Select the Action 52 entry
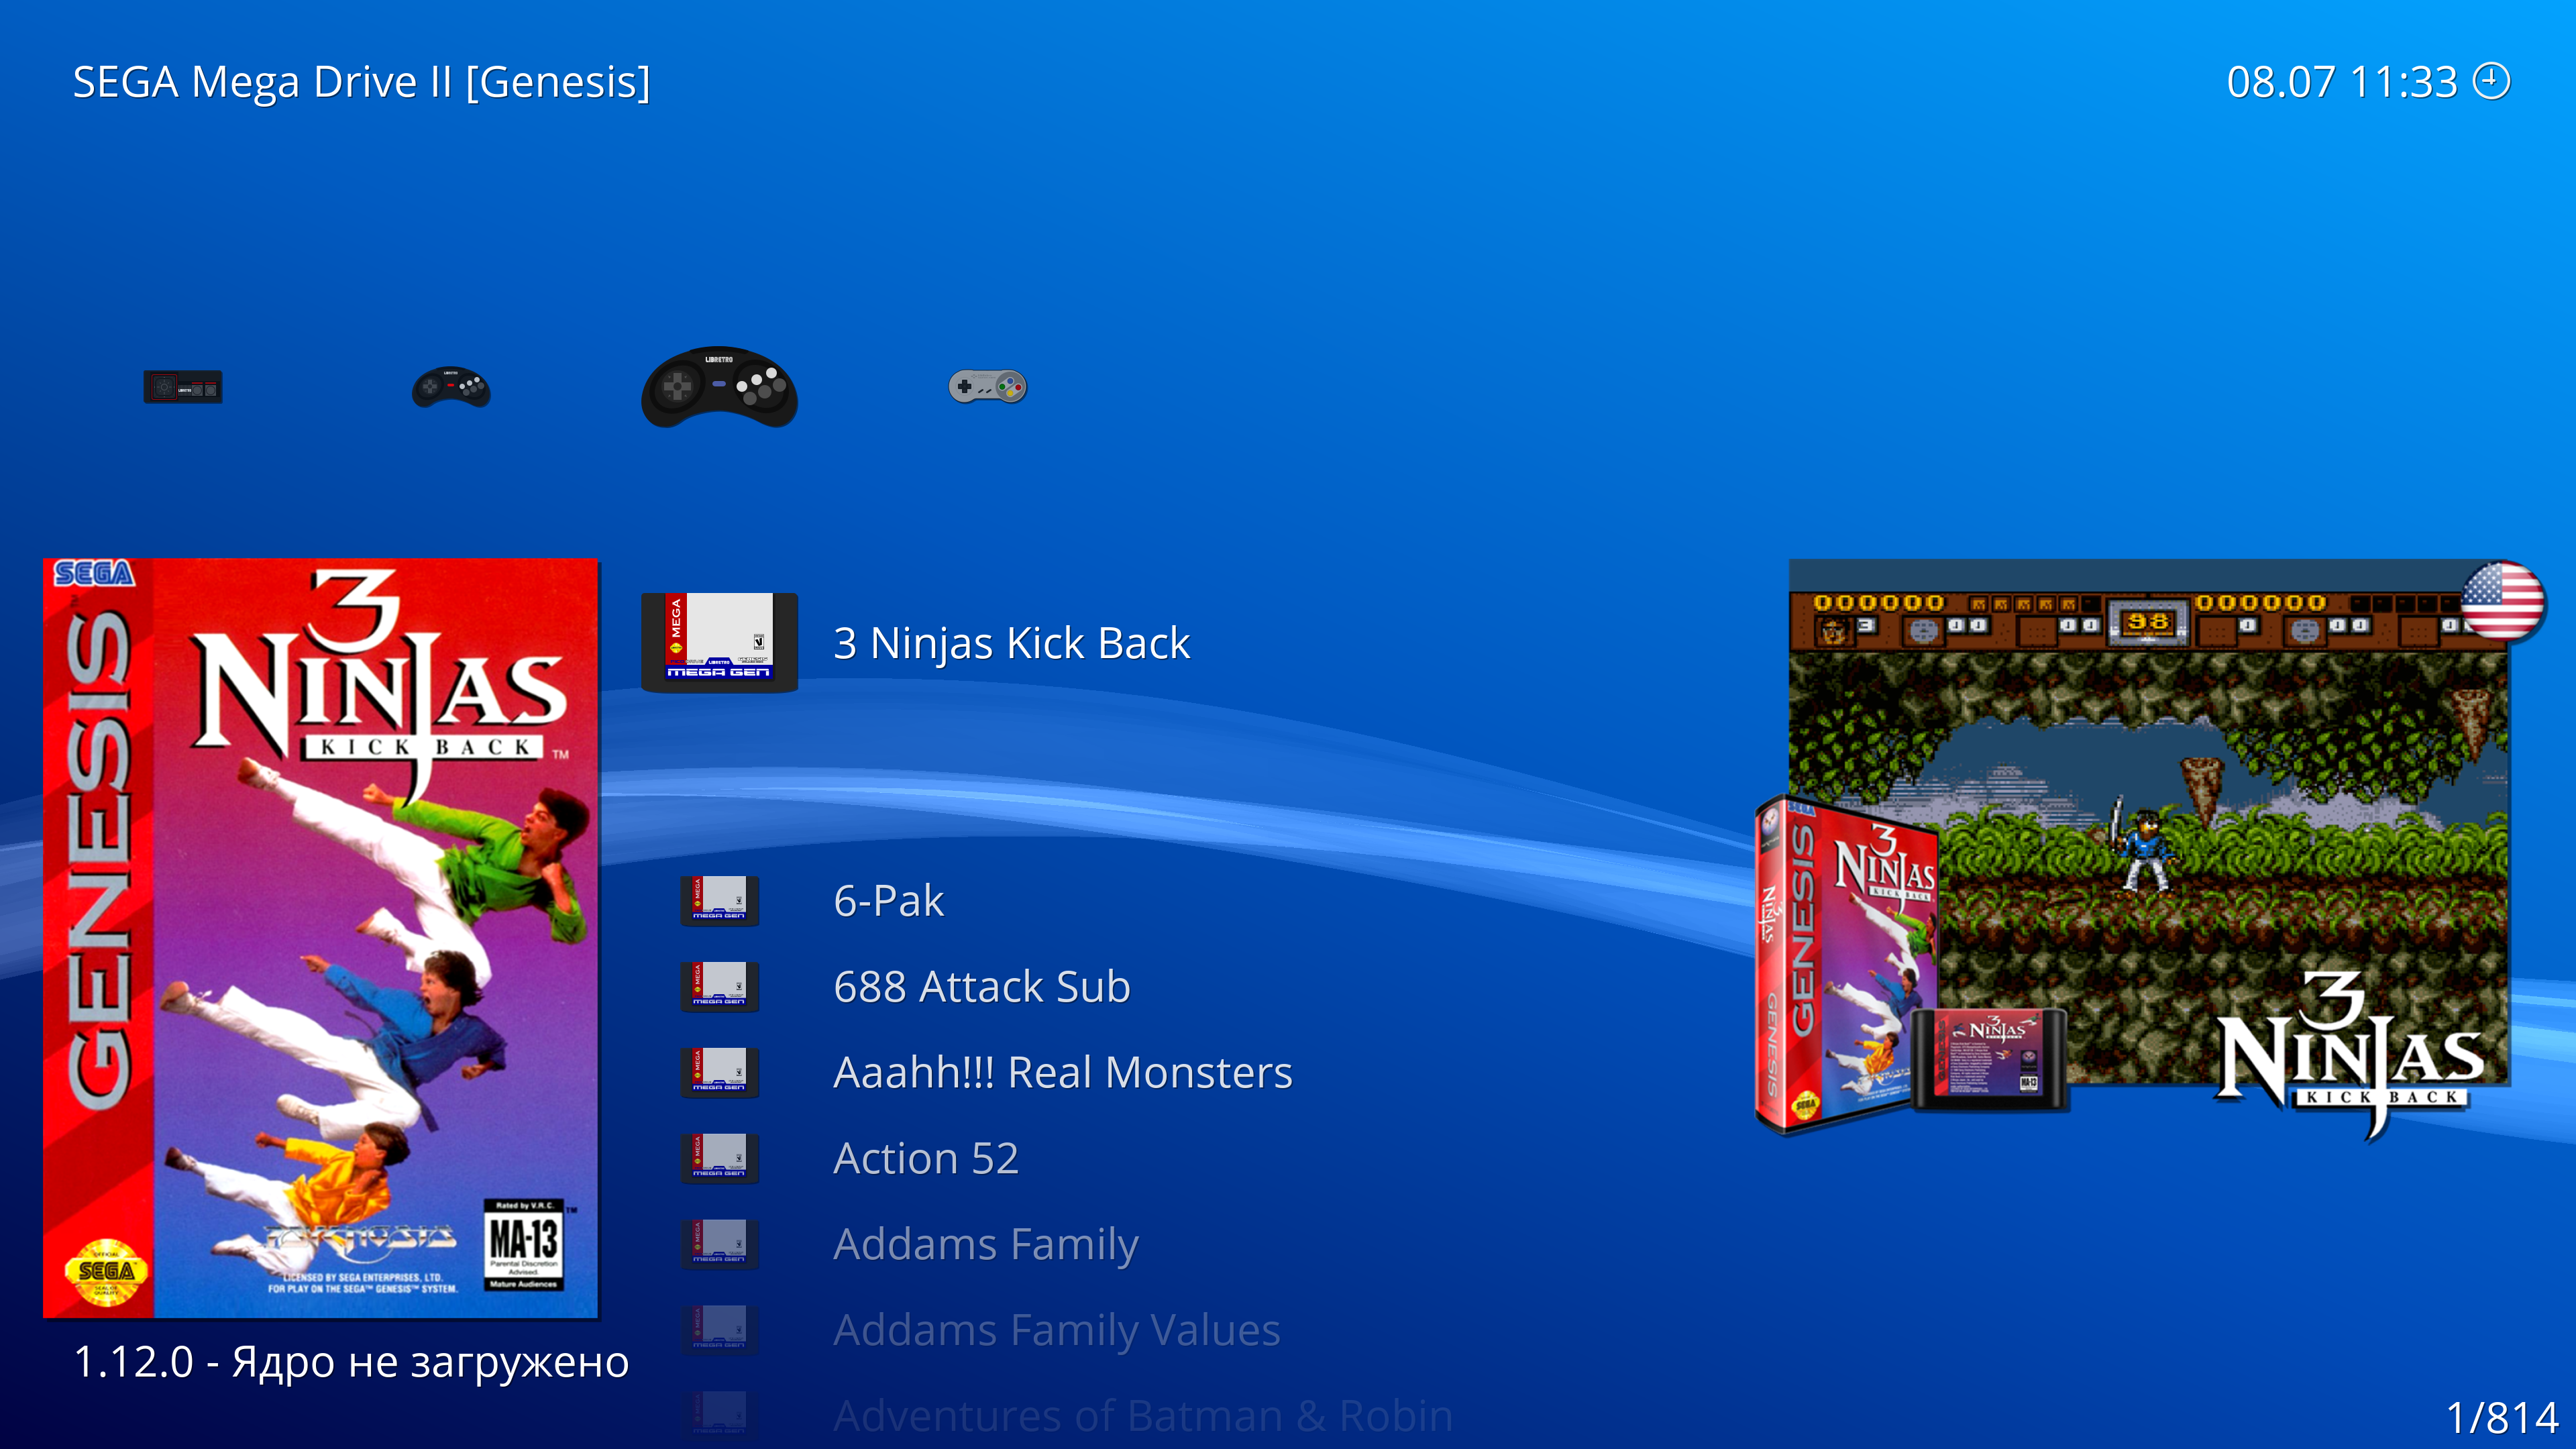This screenshot has height=1449, width=2576. tap(926, 1159)
